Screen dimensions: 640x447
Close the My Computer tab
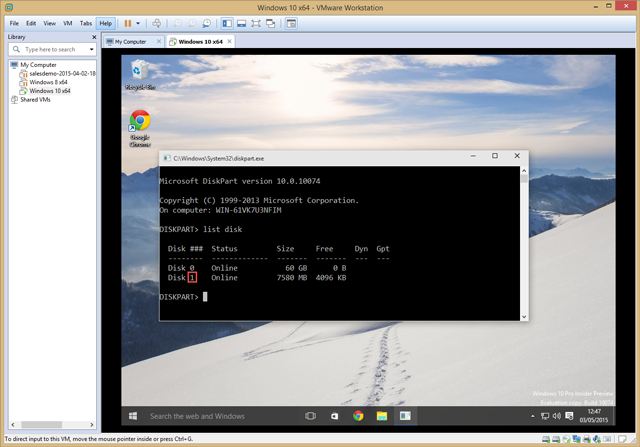pyautogui.click(x=159, y=41)
